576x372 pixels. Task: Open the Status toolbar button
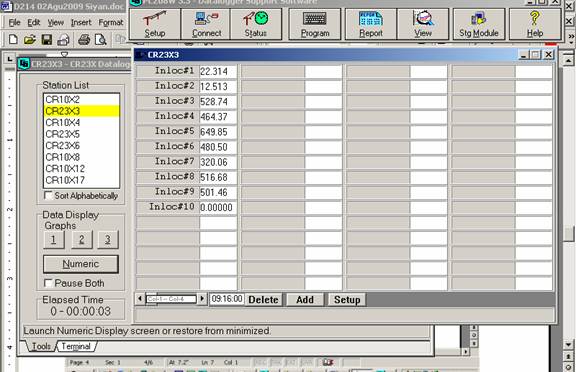click(256, 24)
